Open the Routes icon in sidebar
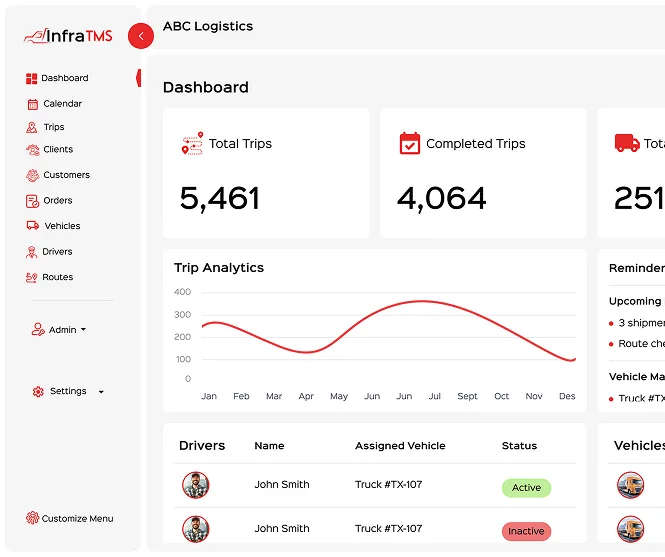The width and height of the screenshot is (665, 557). click(x=31, y=277)
